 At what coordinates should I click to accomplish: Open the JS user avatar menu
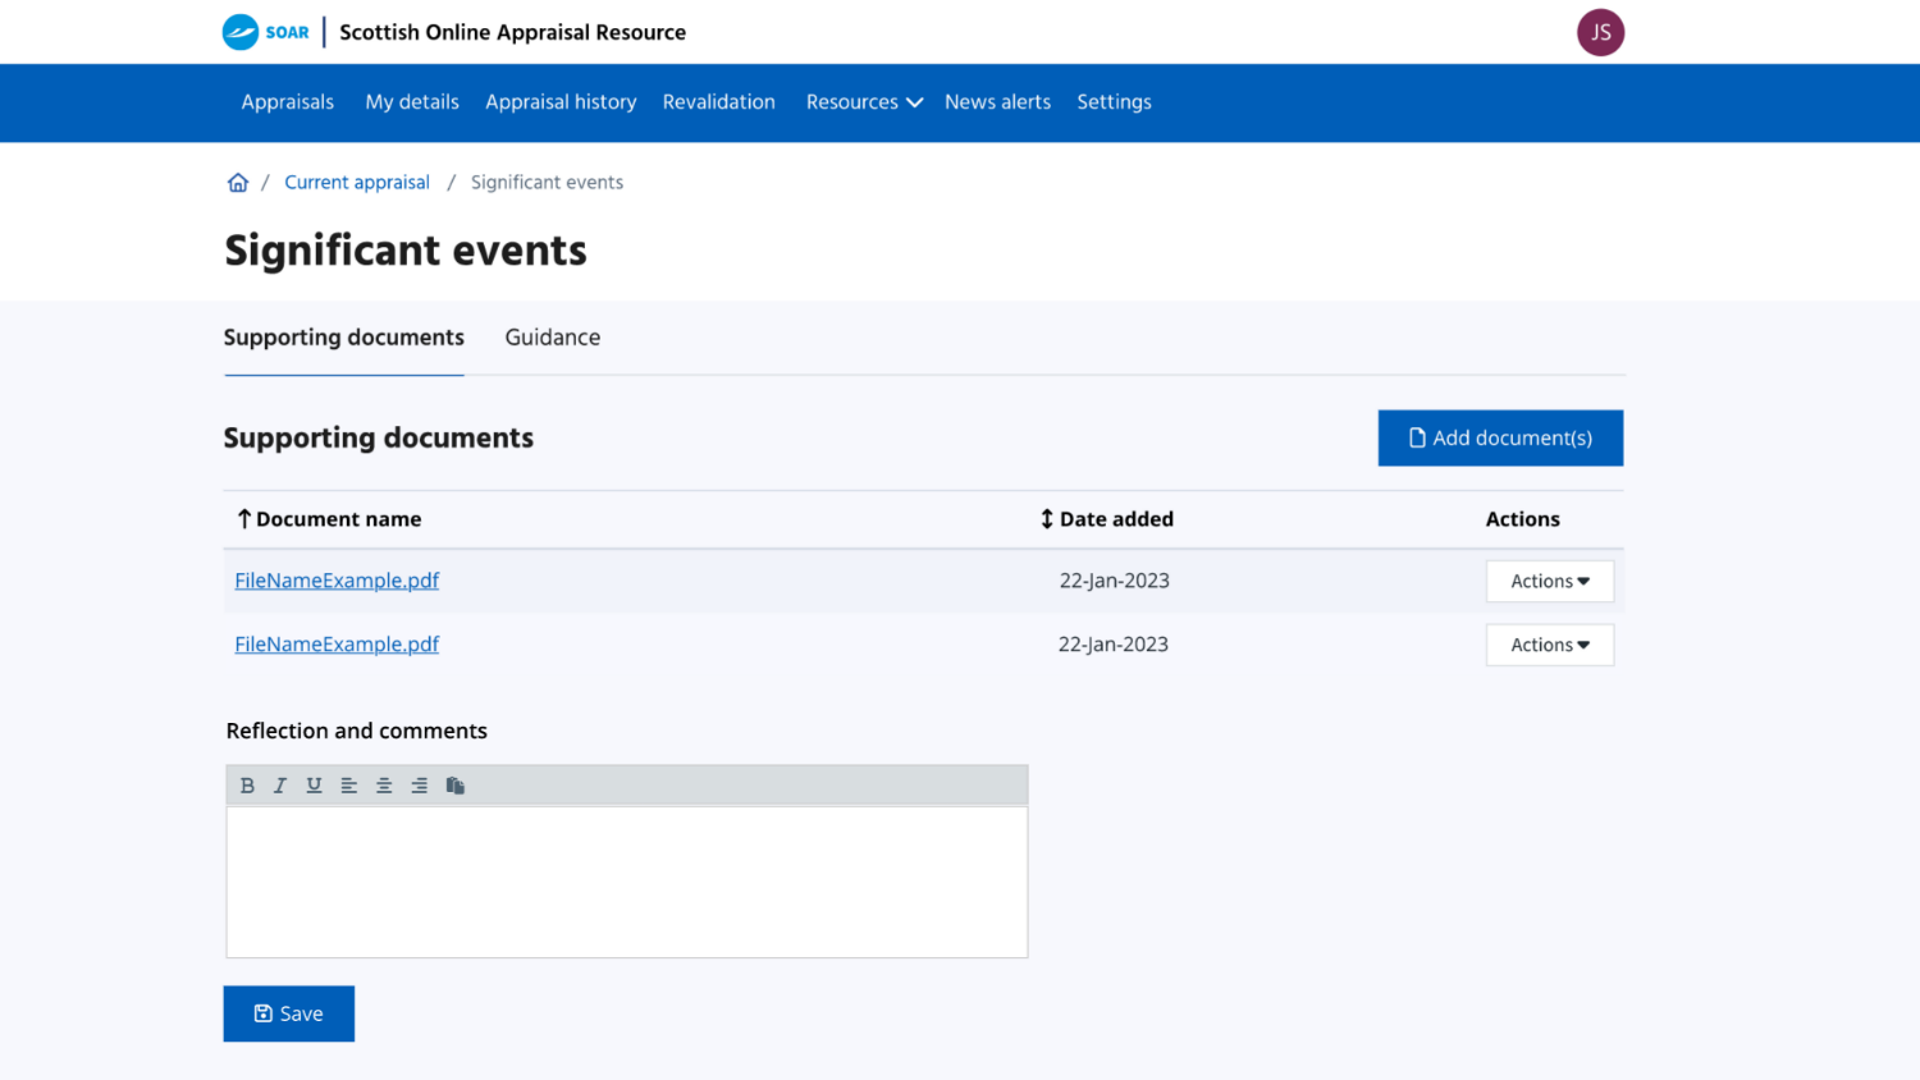[1600, 32]
